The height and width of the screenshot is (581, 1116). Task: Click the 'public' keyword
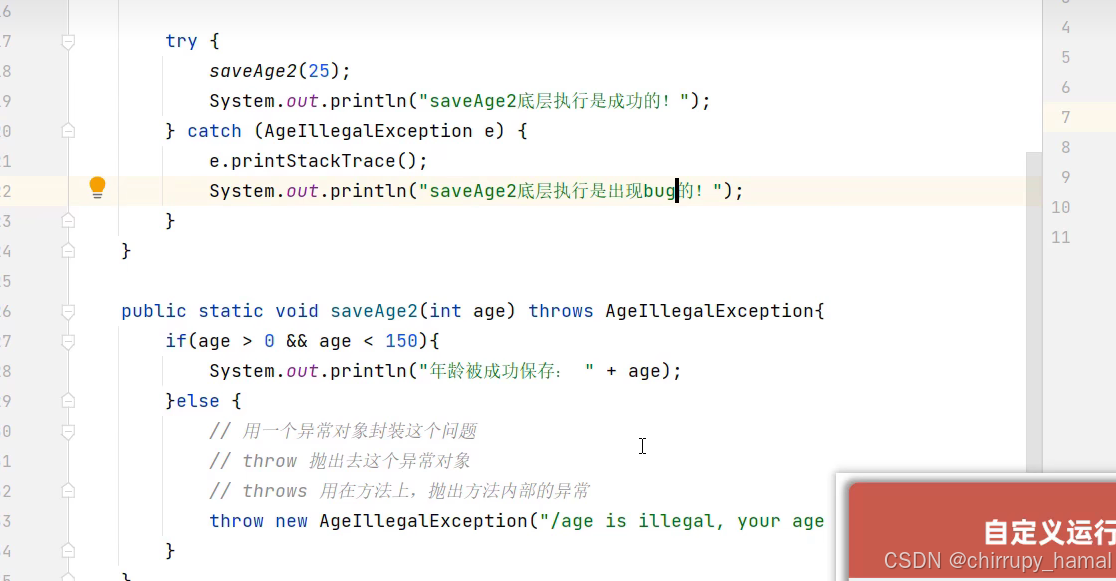coord(154,311)
